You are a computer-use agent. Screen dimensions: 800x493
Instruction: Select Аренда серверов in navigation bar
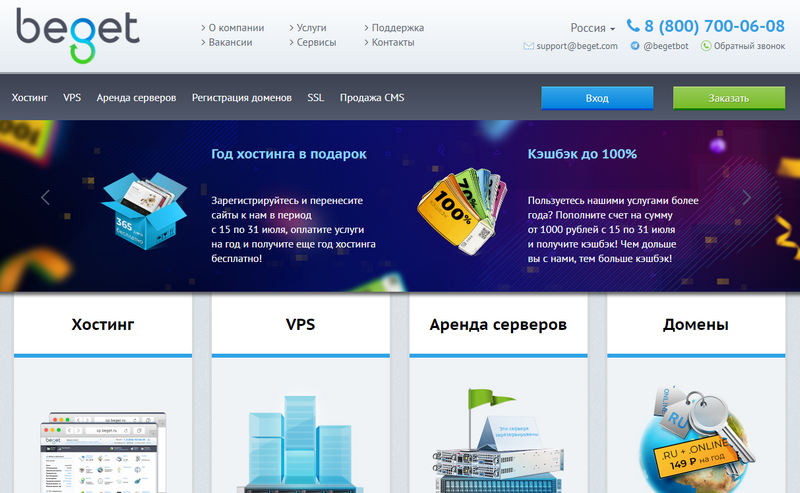(136, 97)
